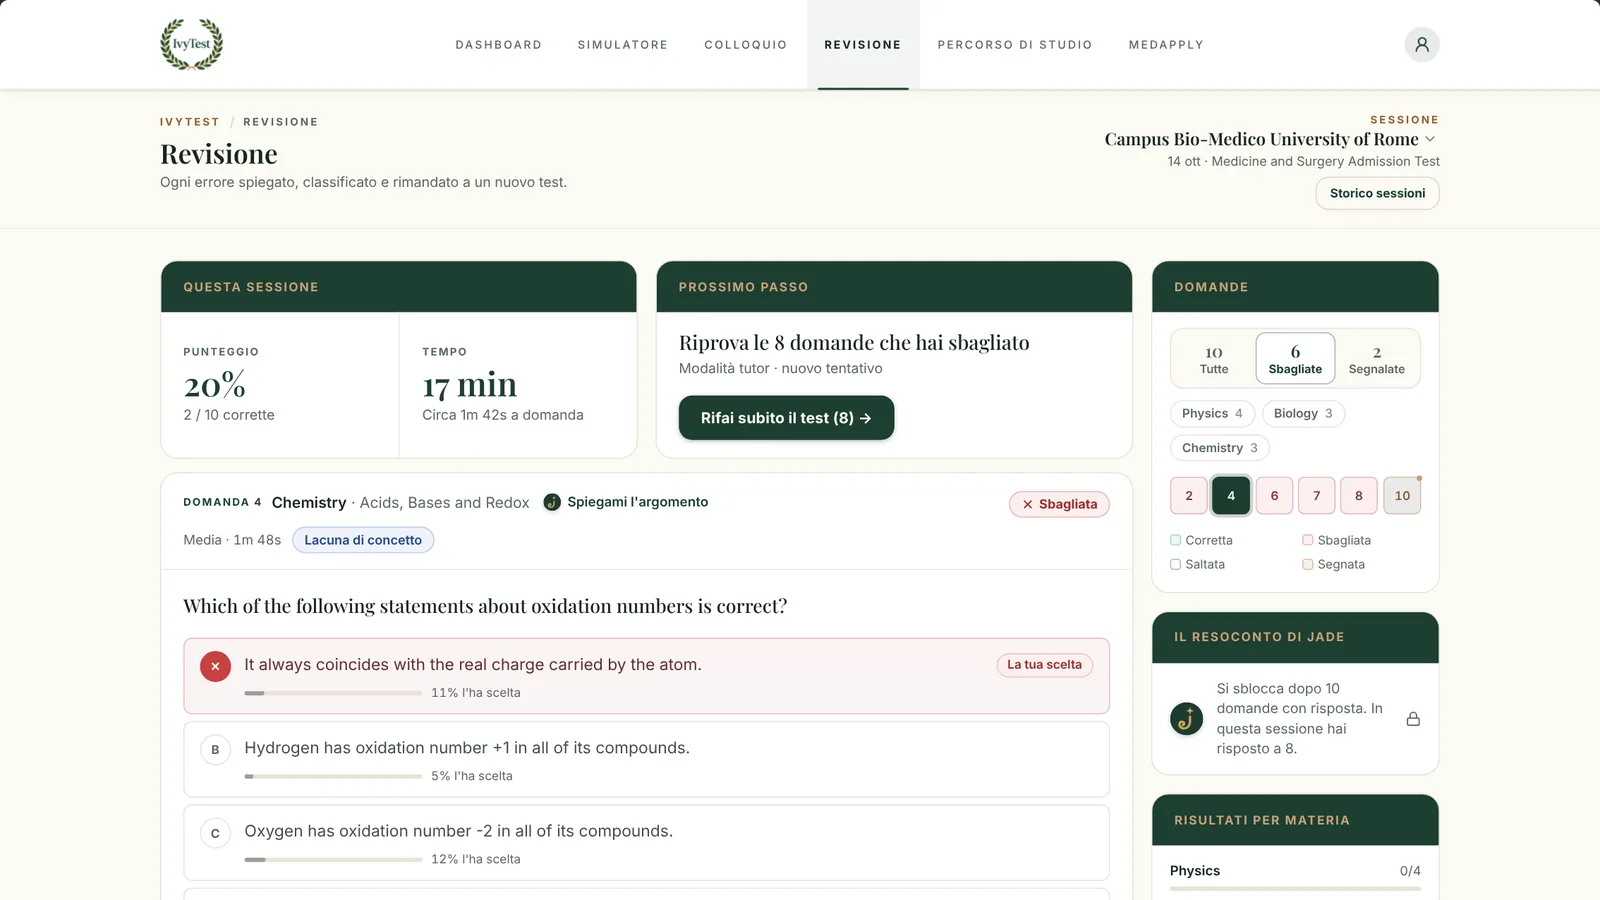Select answer 'Hydrogen has oxidation number +1'
The height and width of the screenshot is (900, 1600).
click(646, 759)
